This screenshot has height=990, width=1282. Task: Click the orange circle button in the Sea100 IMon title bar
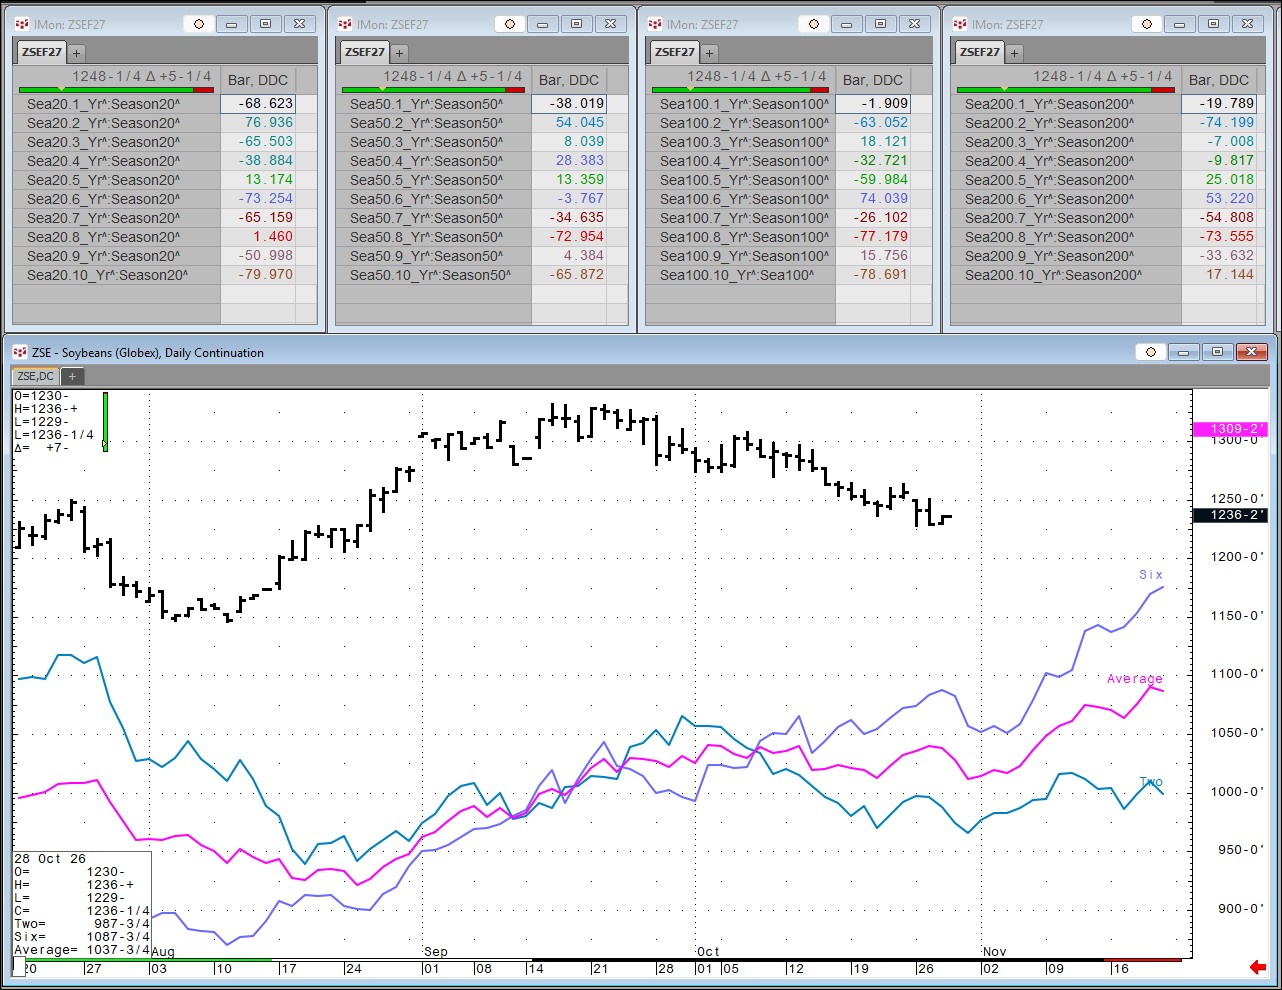coord(814,24)
